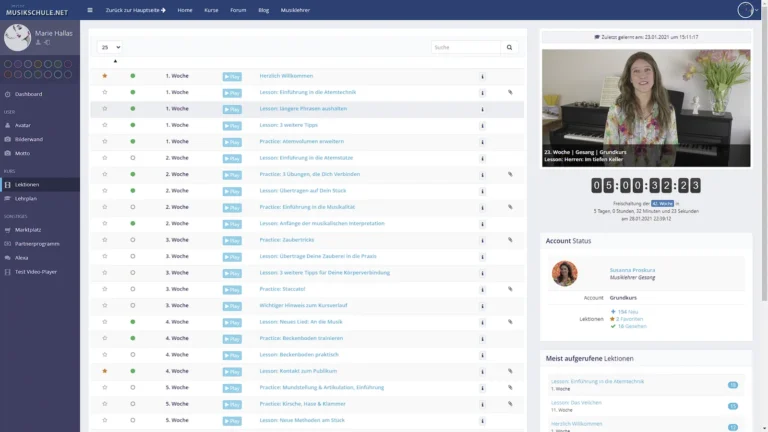Play the Herzlich Willkommen lesson
768x432 pixels.
(232, 76)
